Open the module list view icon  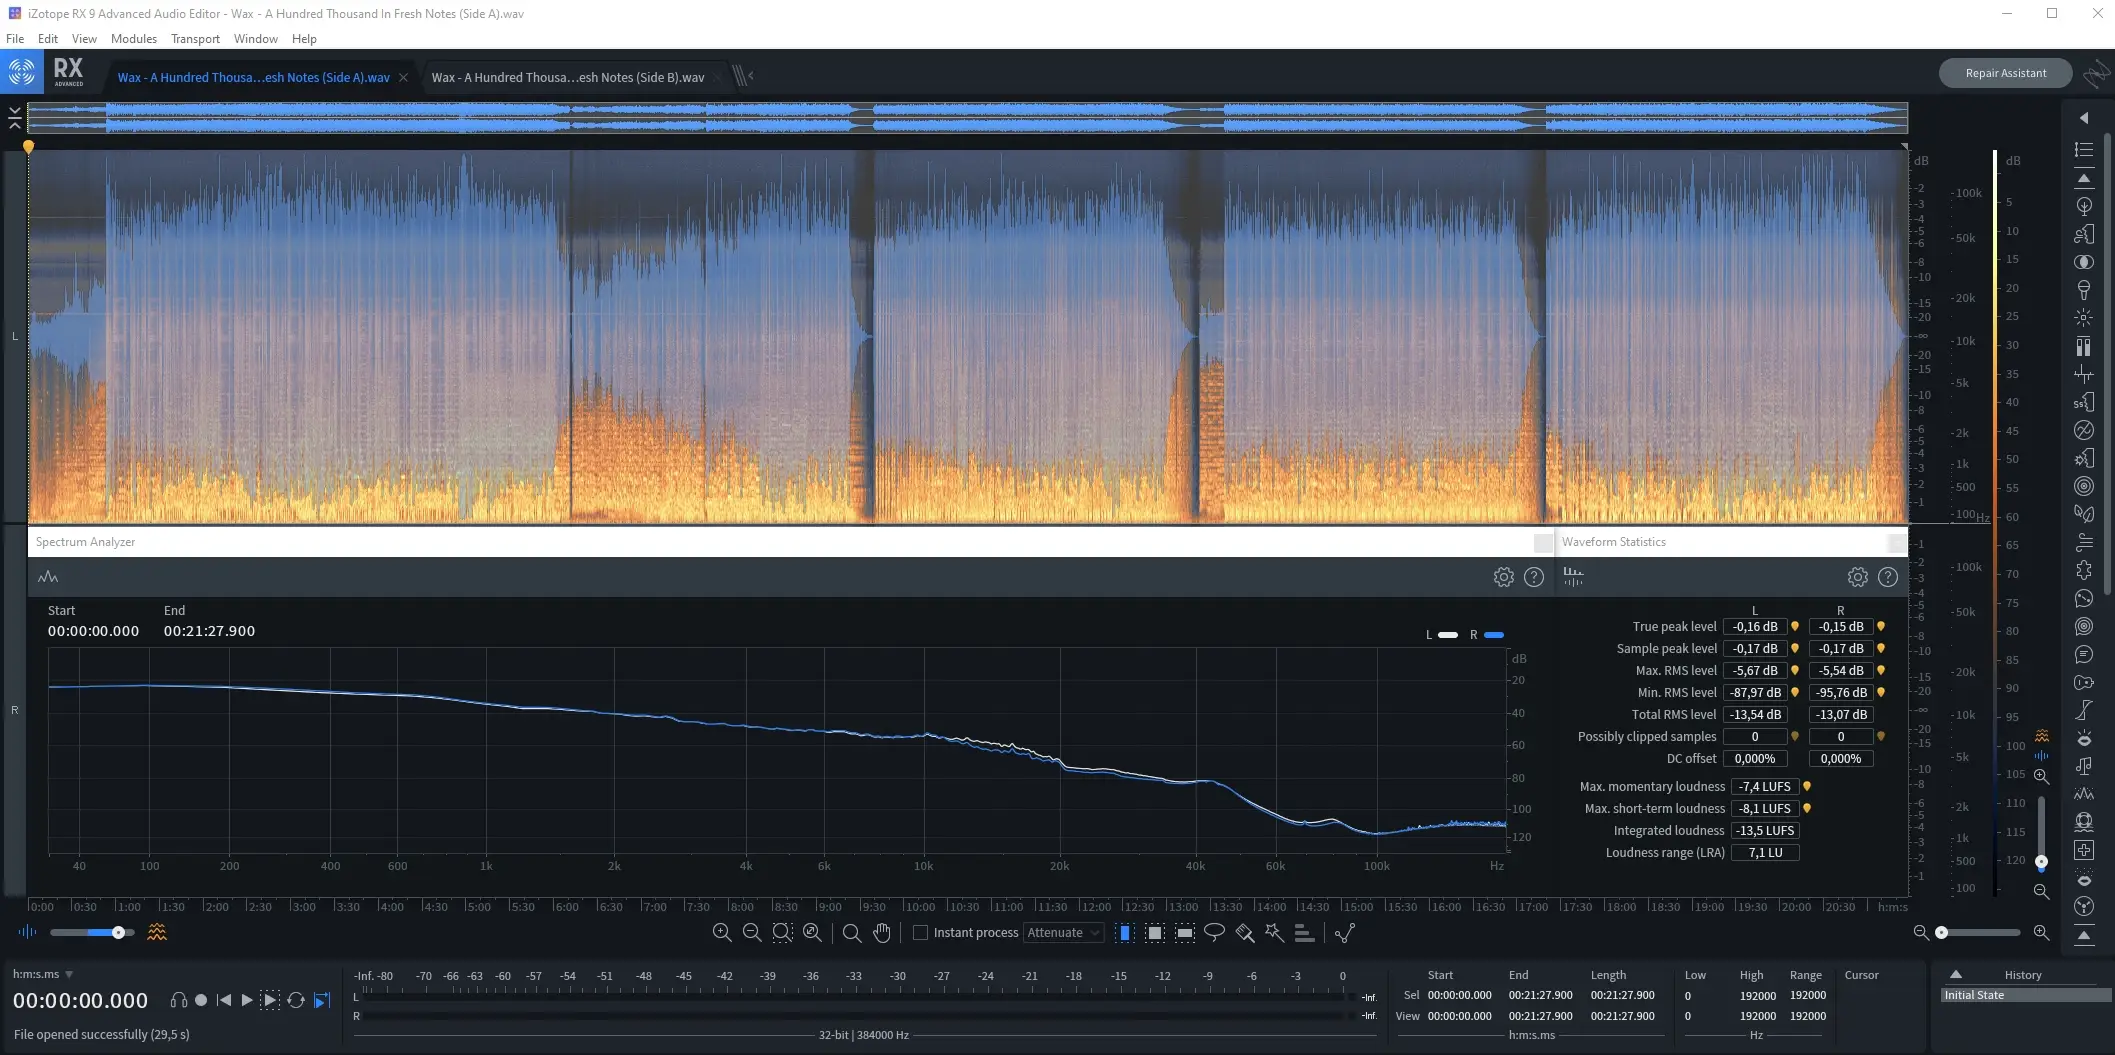click(2084, 150)
